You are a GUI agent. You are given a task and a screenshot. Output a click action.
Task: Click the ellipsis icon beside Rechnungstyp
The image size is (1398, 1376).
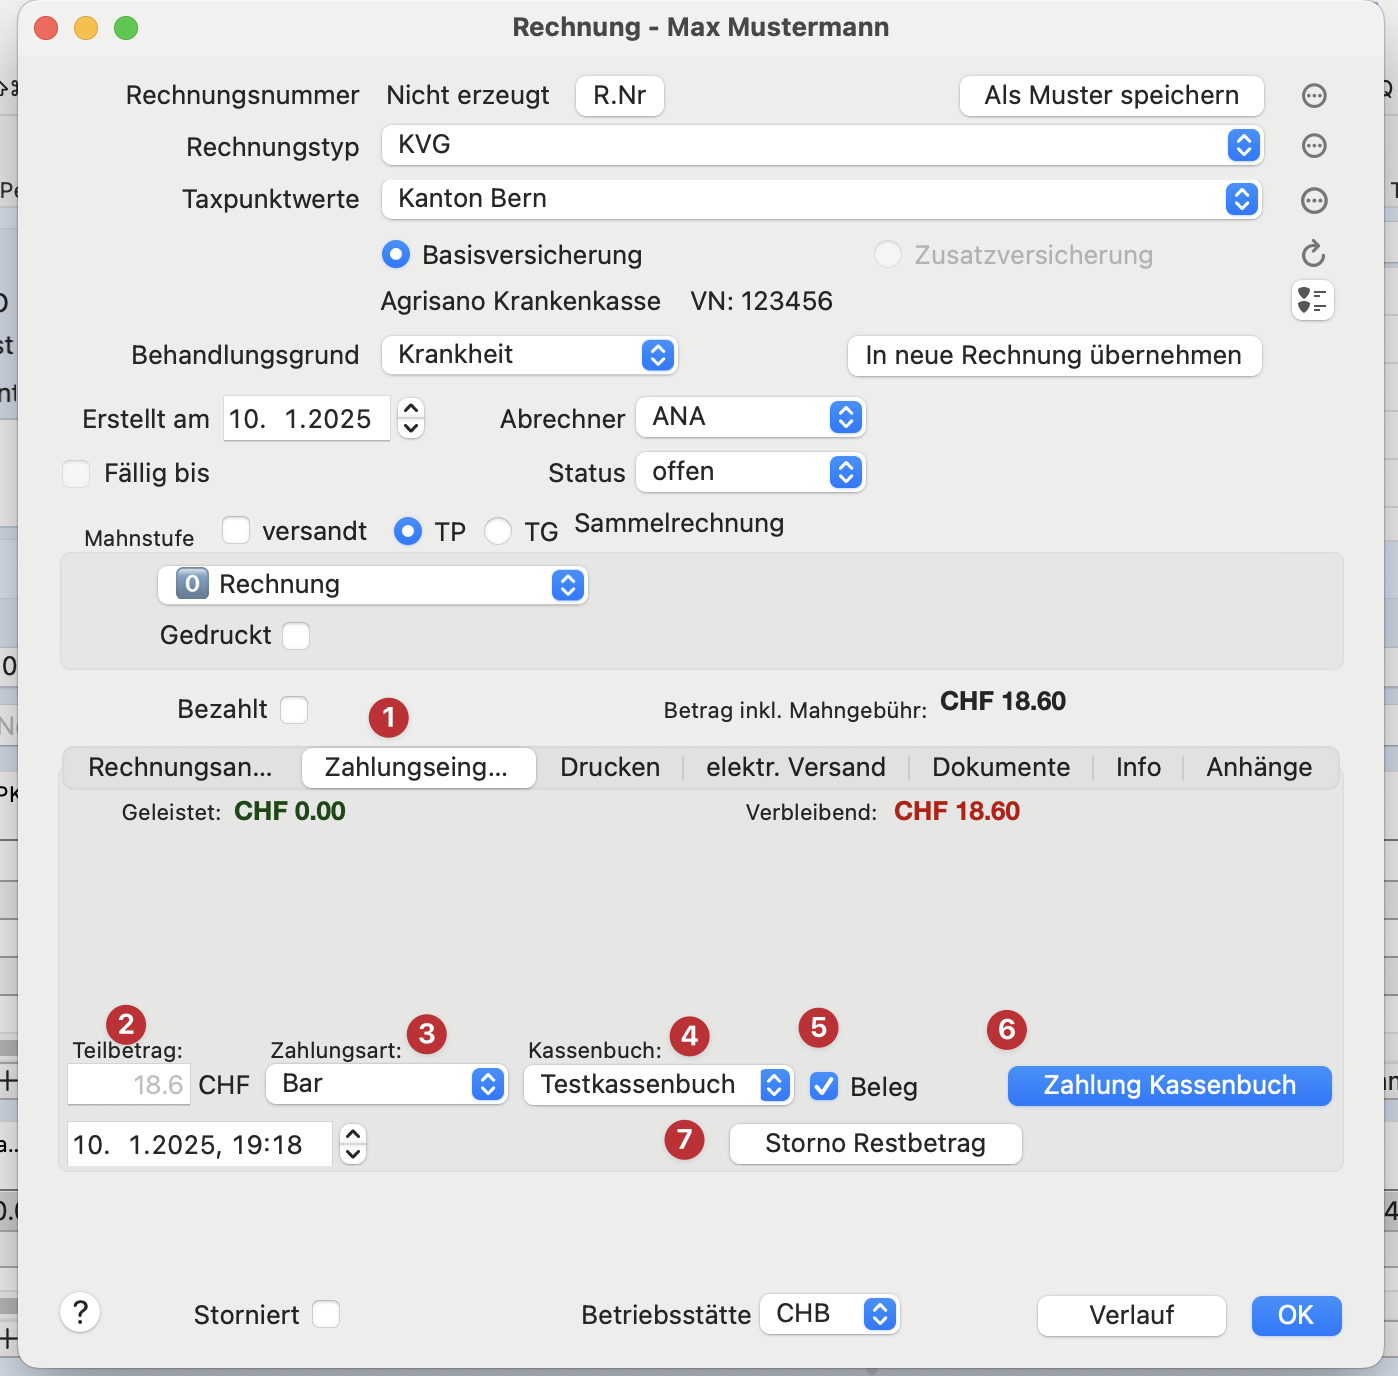coord(1314,146)
